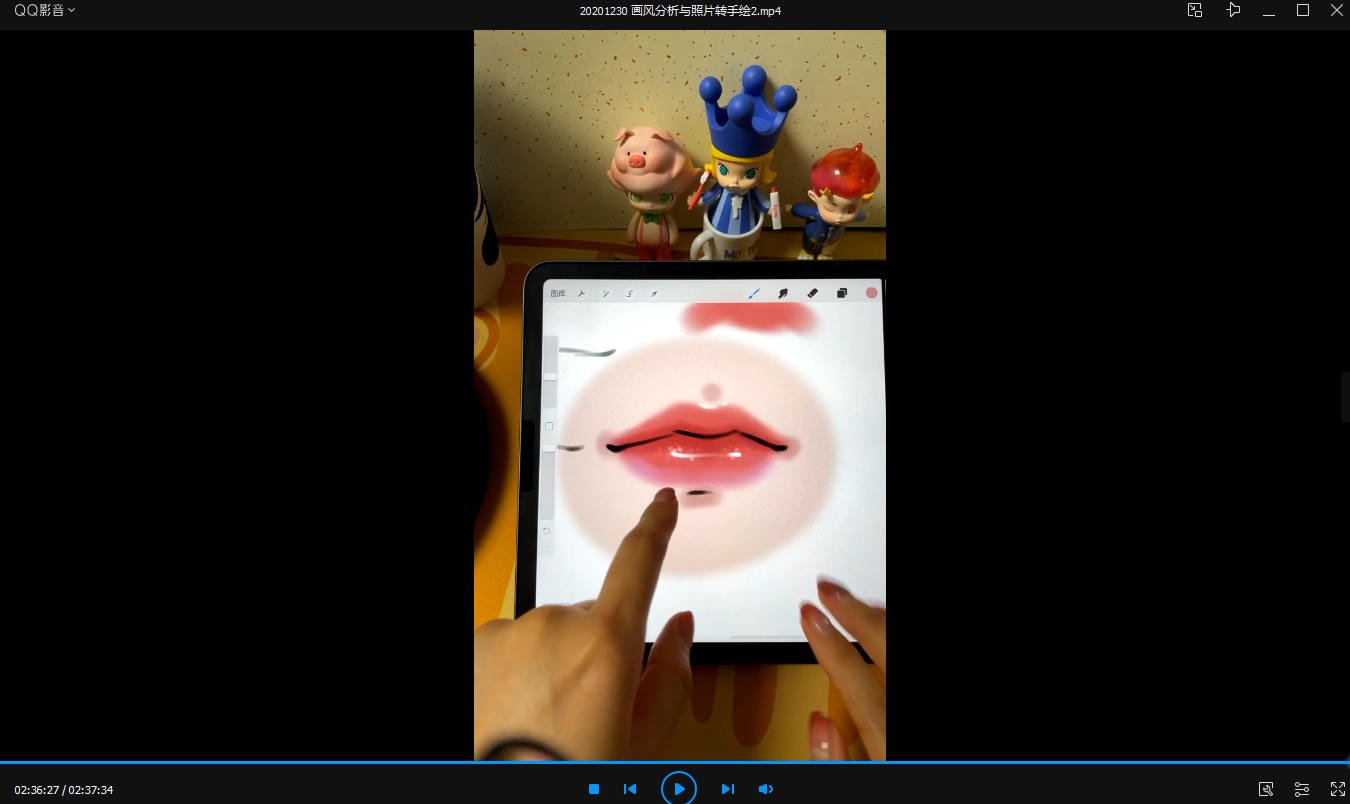Screen dimensions: 1350x804
Task: Open playback adjustment sliders icon
Action: click(1302, 789)
